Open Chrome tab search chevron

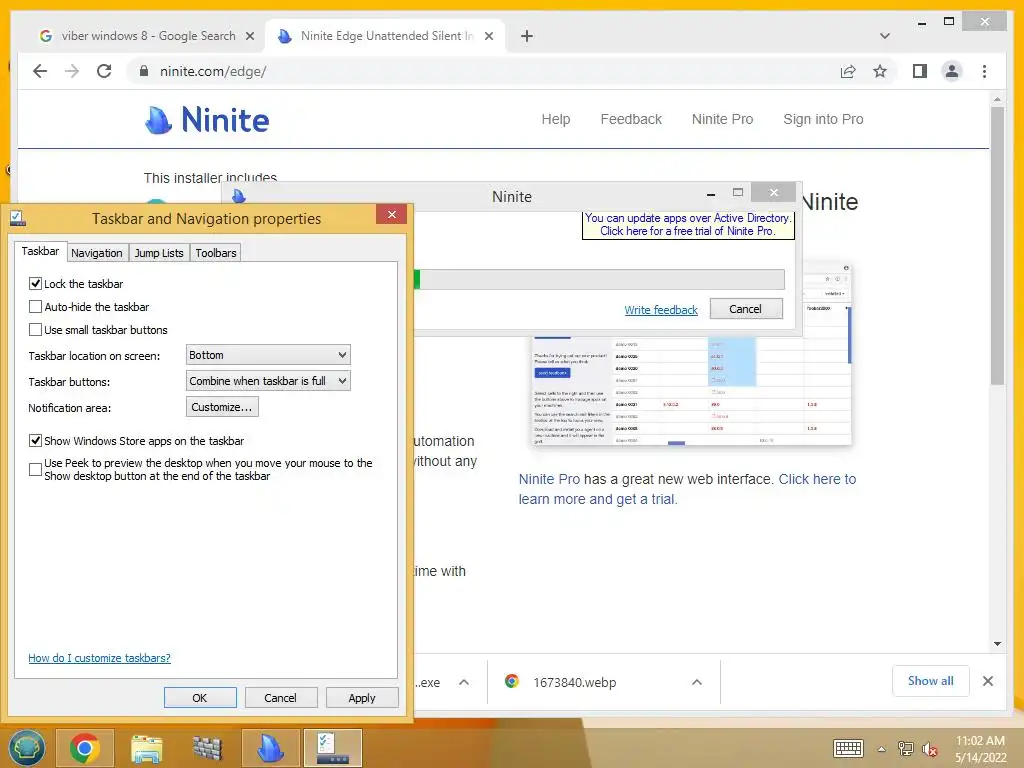[885, 36]
